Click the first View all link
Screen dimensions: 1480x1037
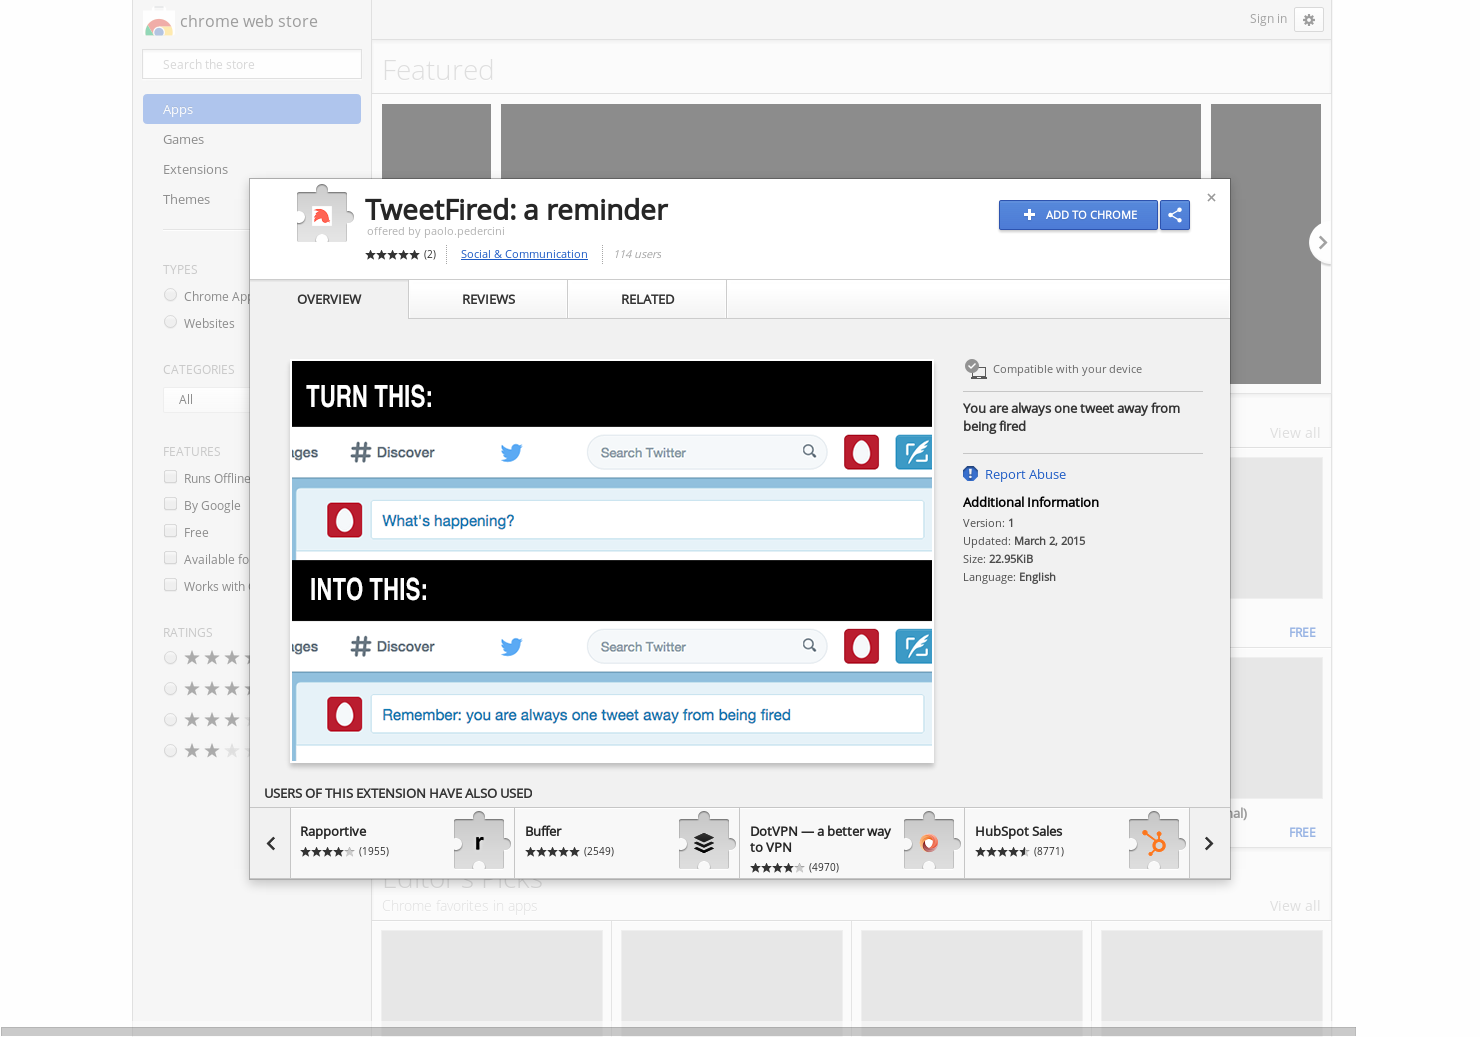tap(1295, 433)
